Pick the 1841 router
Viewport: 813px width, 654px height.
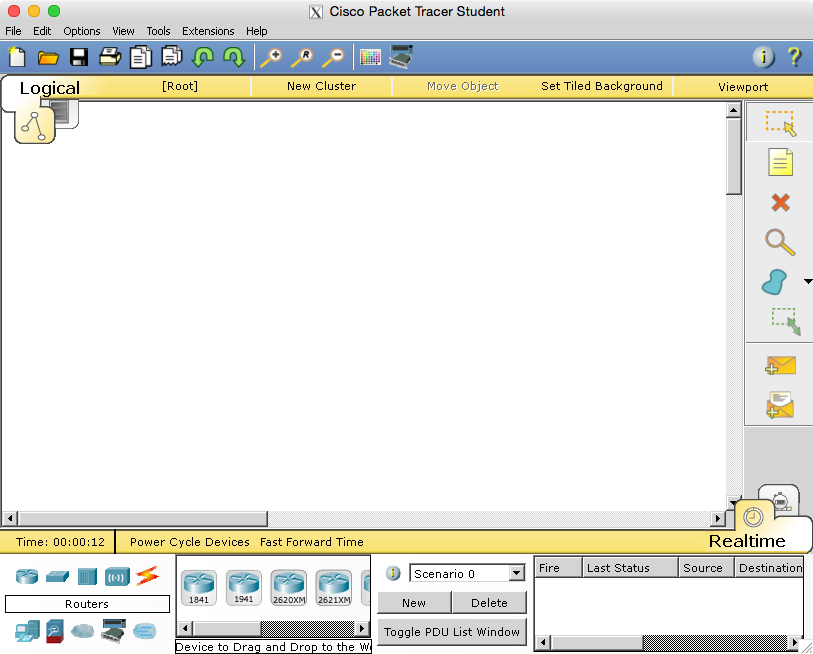pos(199,588)
